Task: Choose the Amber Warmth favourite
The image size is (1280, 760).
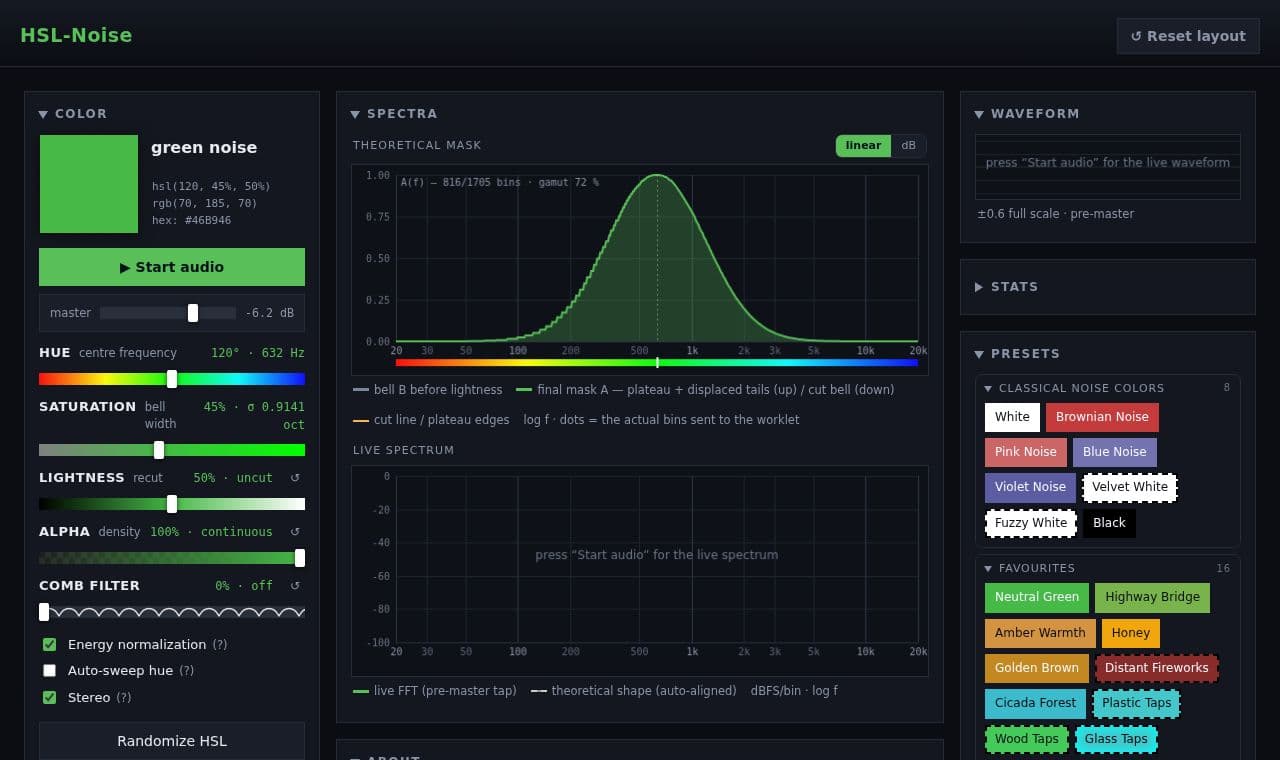Action: point(1040,633)
